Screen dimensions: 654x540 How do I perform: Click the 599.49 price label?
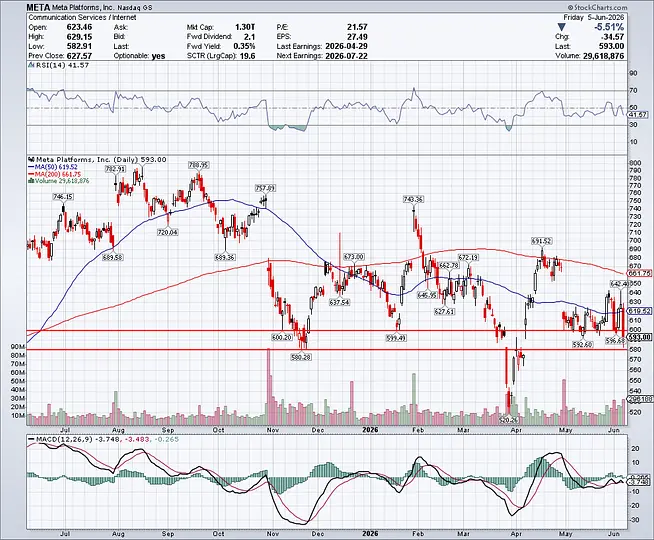(x=396, y=338)
